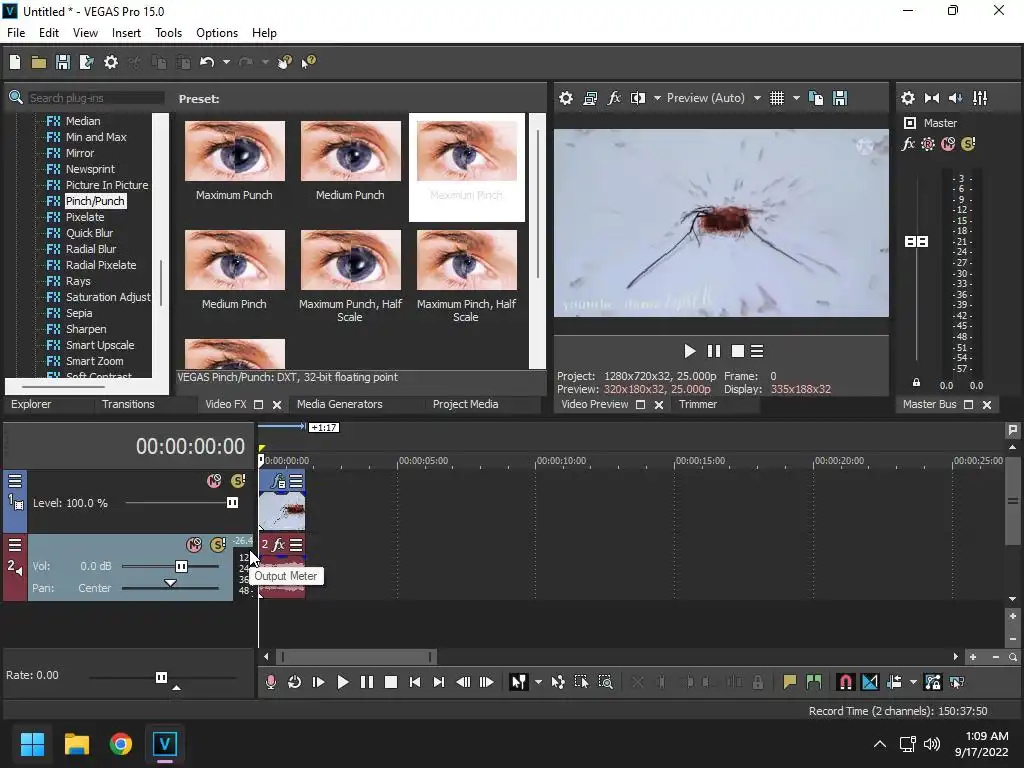Screen dimensions: 1024x768
Task: Open the Tools menu
Action: (x=168, y=33)
